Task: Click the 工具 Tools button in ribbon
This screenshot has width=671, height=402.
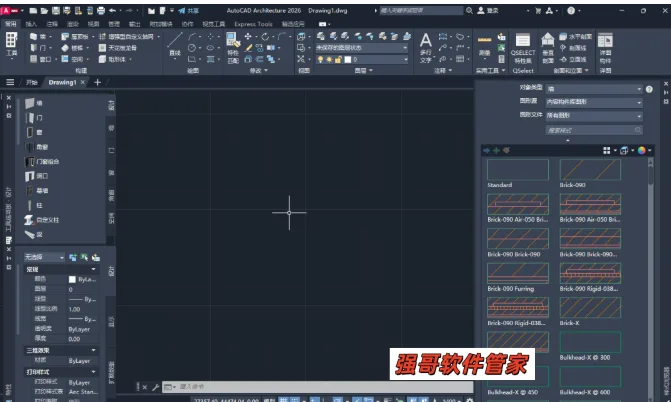Action: 12,44
